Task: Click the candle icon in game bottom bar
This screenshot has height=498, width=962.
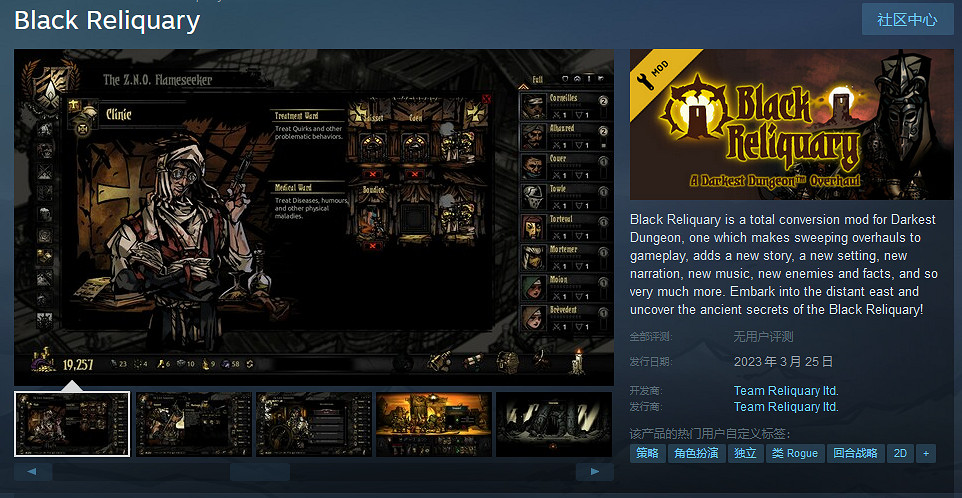Action: point(576,362)
